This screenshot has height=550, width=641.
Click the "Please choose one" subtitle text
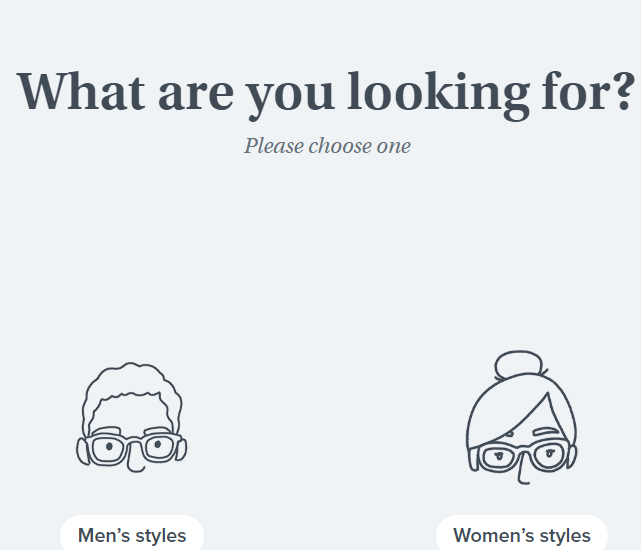327,146
